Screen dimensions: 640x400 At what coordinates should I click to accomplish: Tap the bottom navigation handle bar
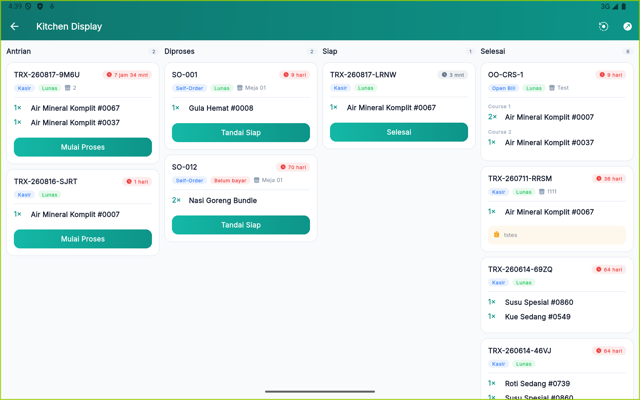(320, 391)
